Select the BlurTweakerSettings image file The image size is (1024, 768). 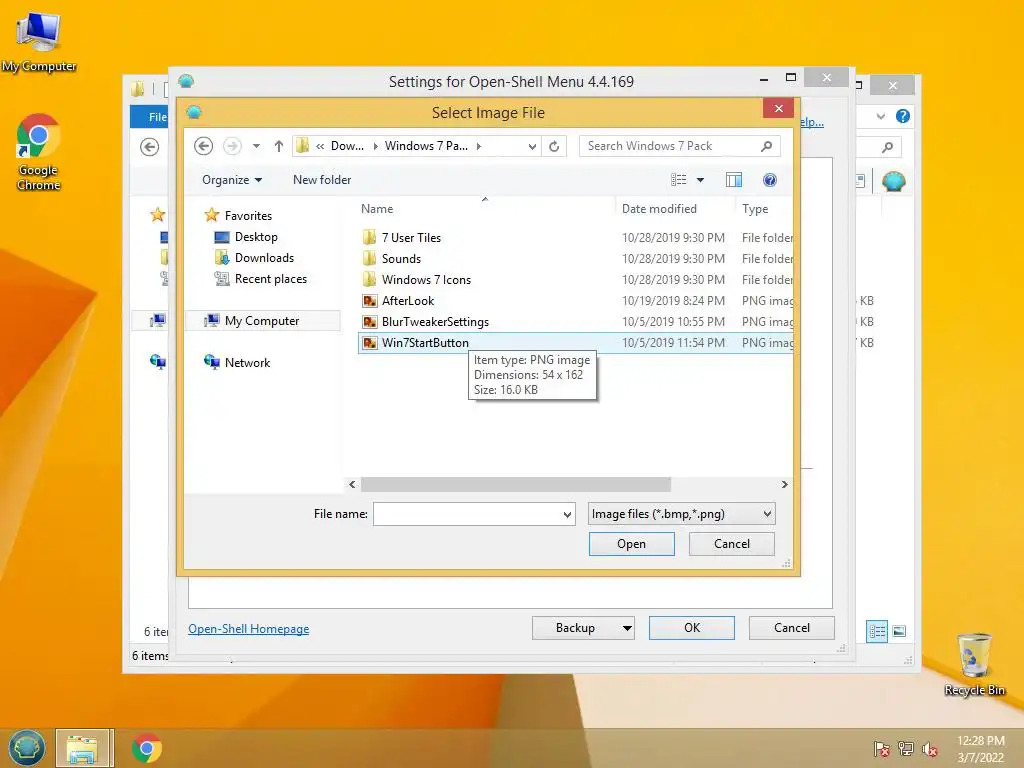(x=575, y=321)
